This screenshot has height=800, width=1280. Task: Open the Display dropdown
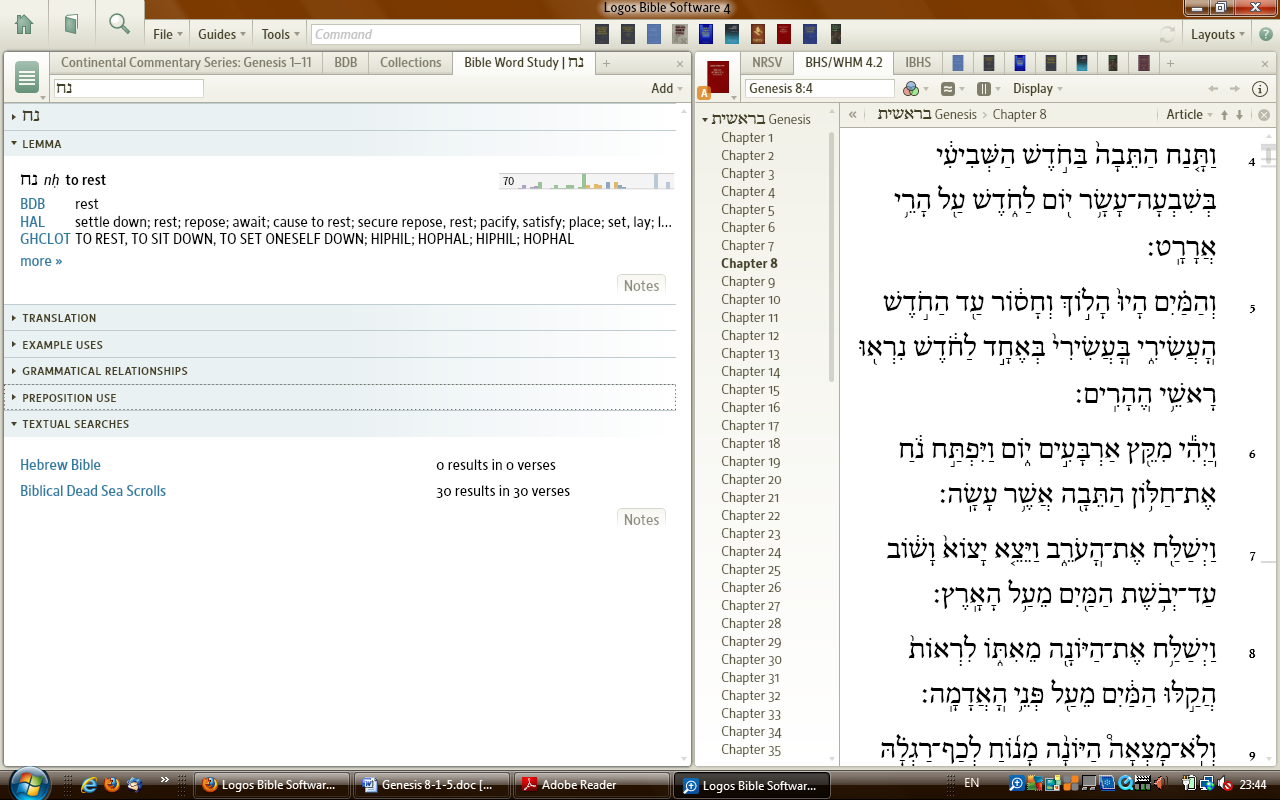1038,88
